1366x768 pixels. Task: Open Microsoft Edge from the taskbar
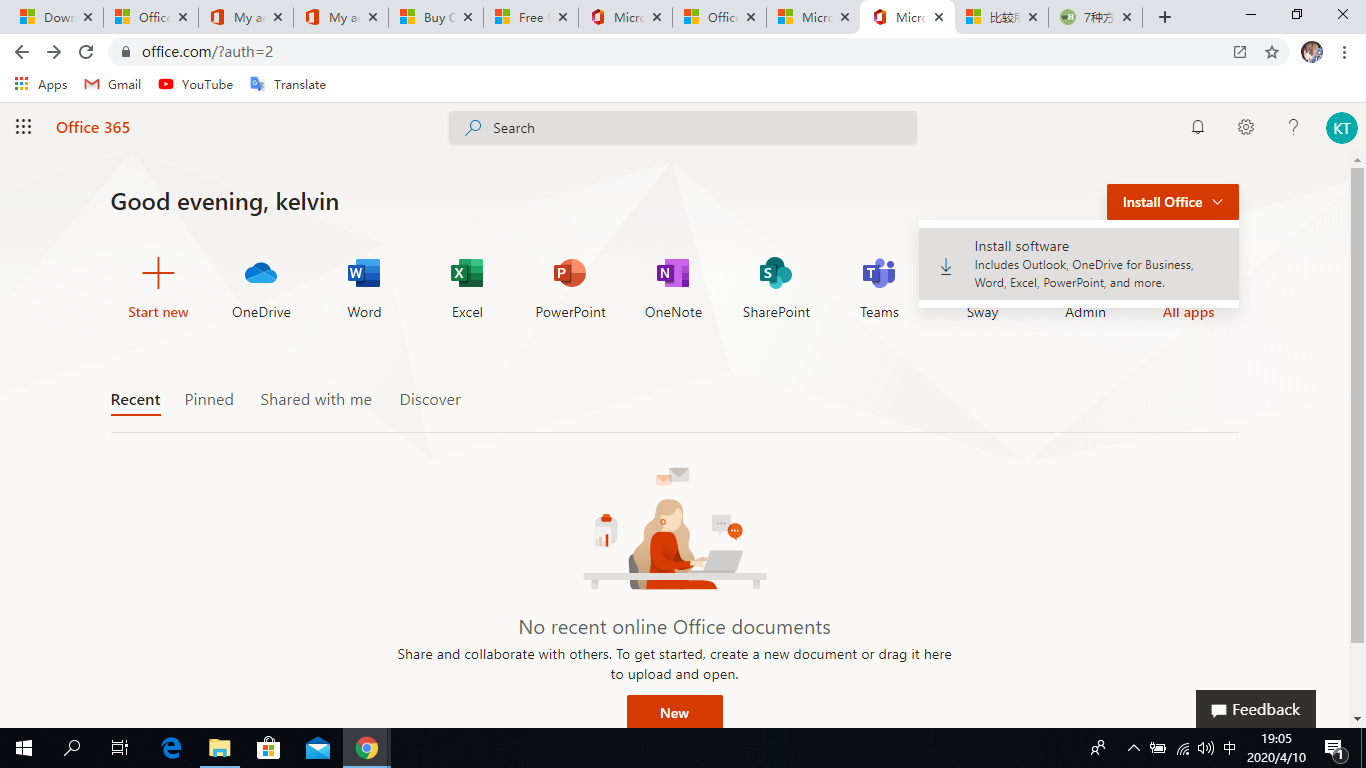coord(171,747)
